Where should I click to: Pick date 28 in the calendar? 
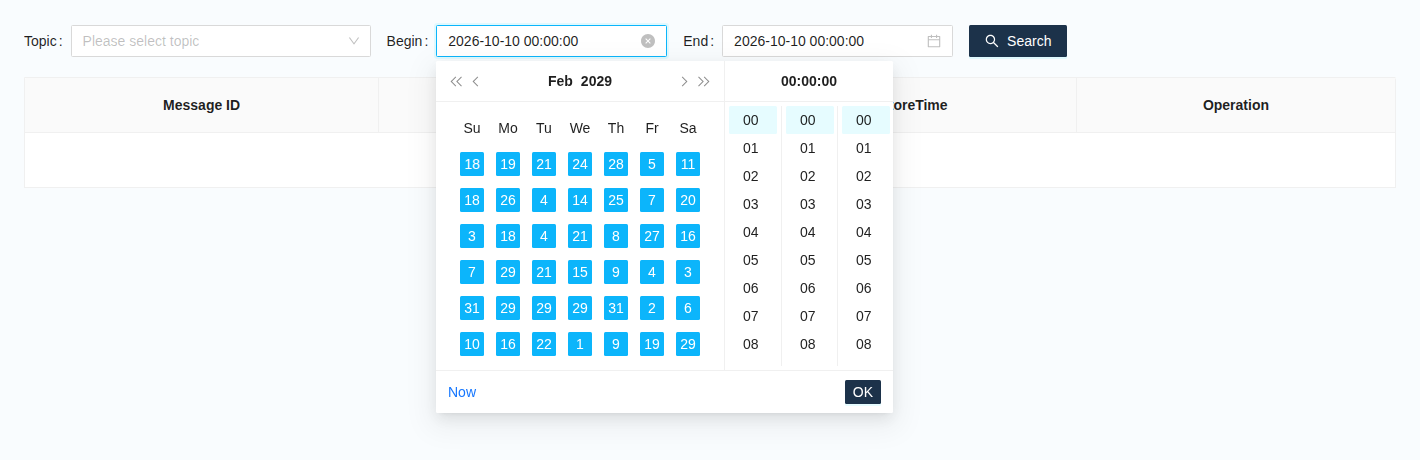tap(616, 164)
